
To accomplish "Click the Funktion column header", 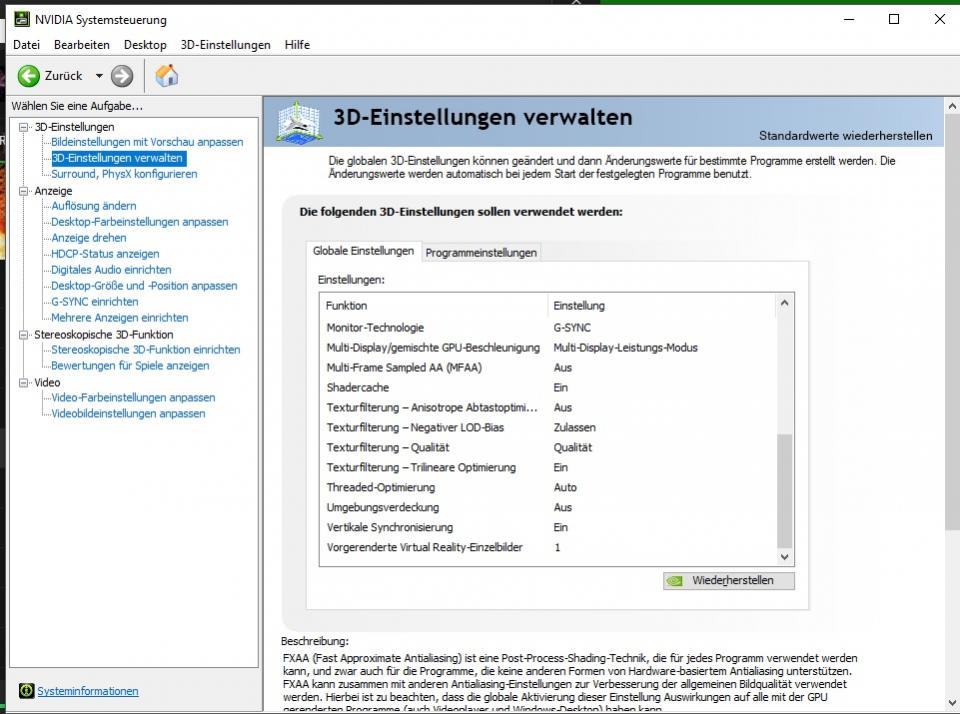I will [x=433, y=305].
